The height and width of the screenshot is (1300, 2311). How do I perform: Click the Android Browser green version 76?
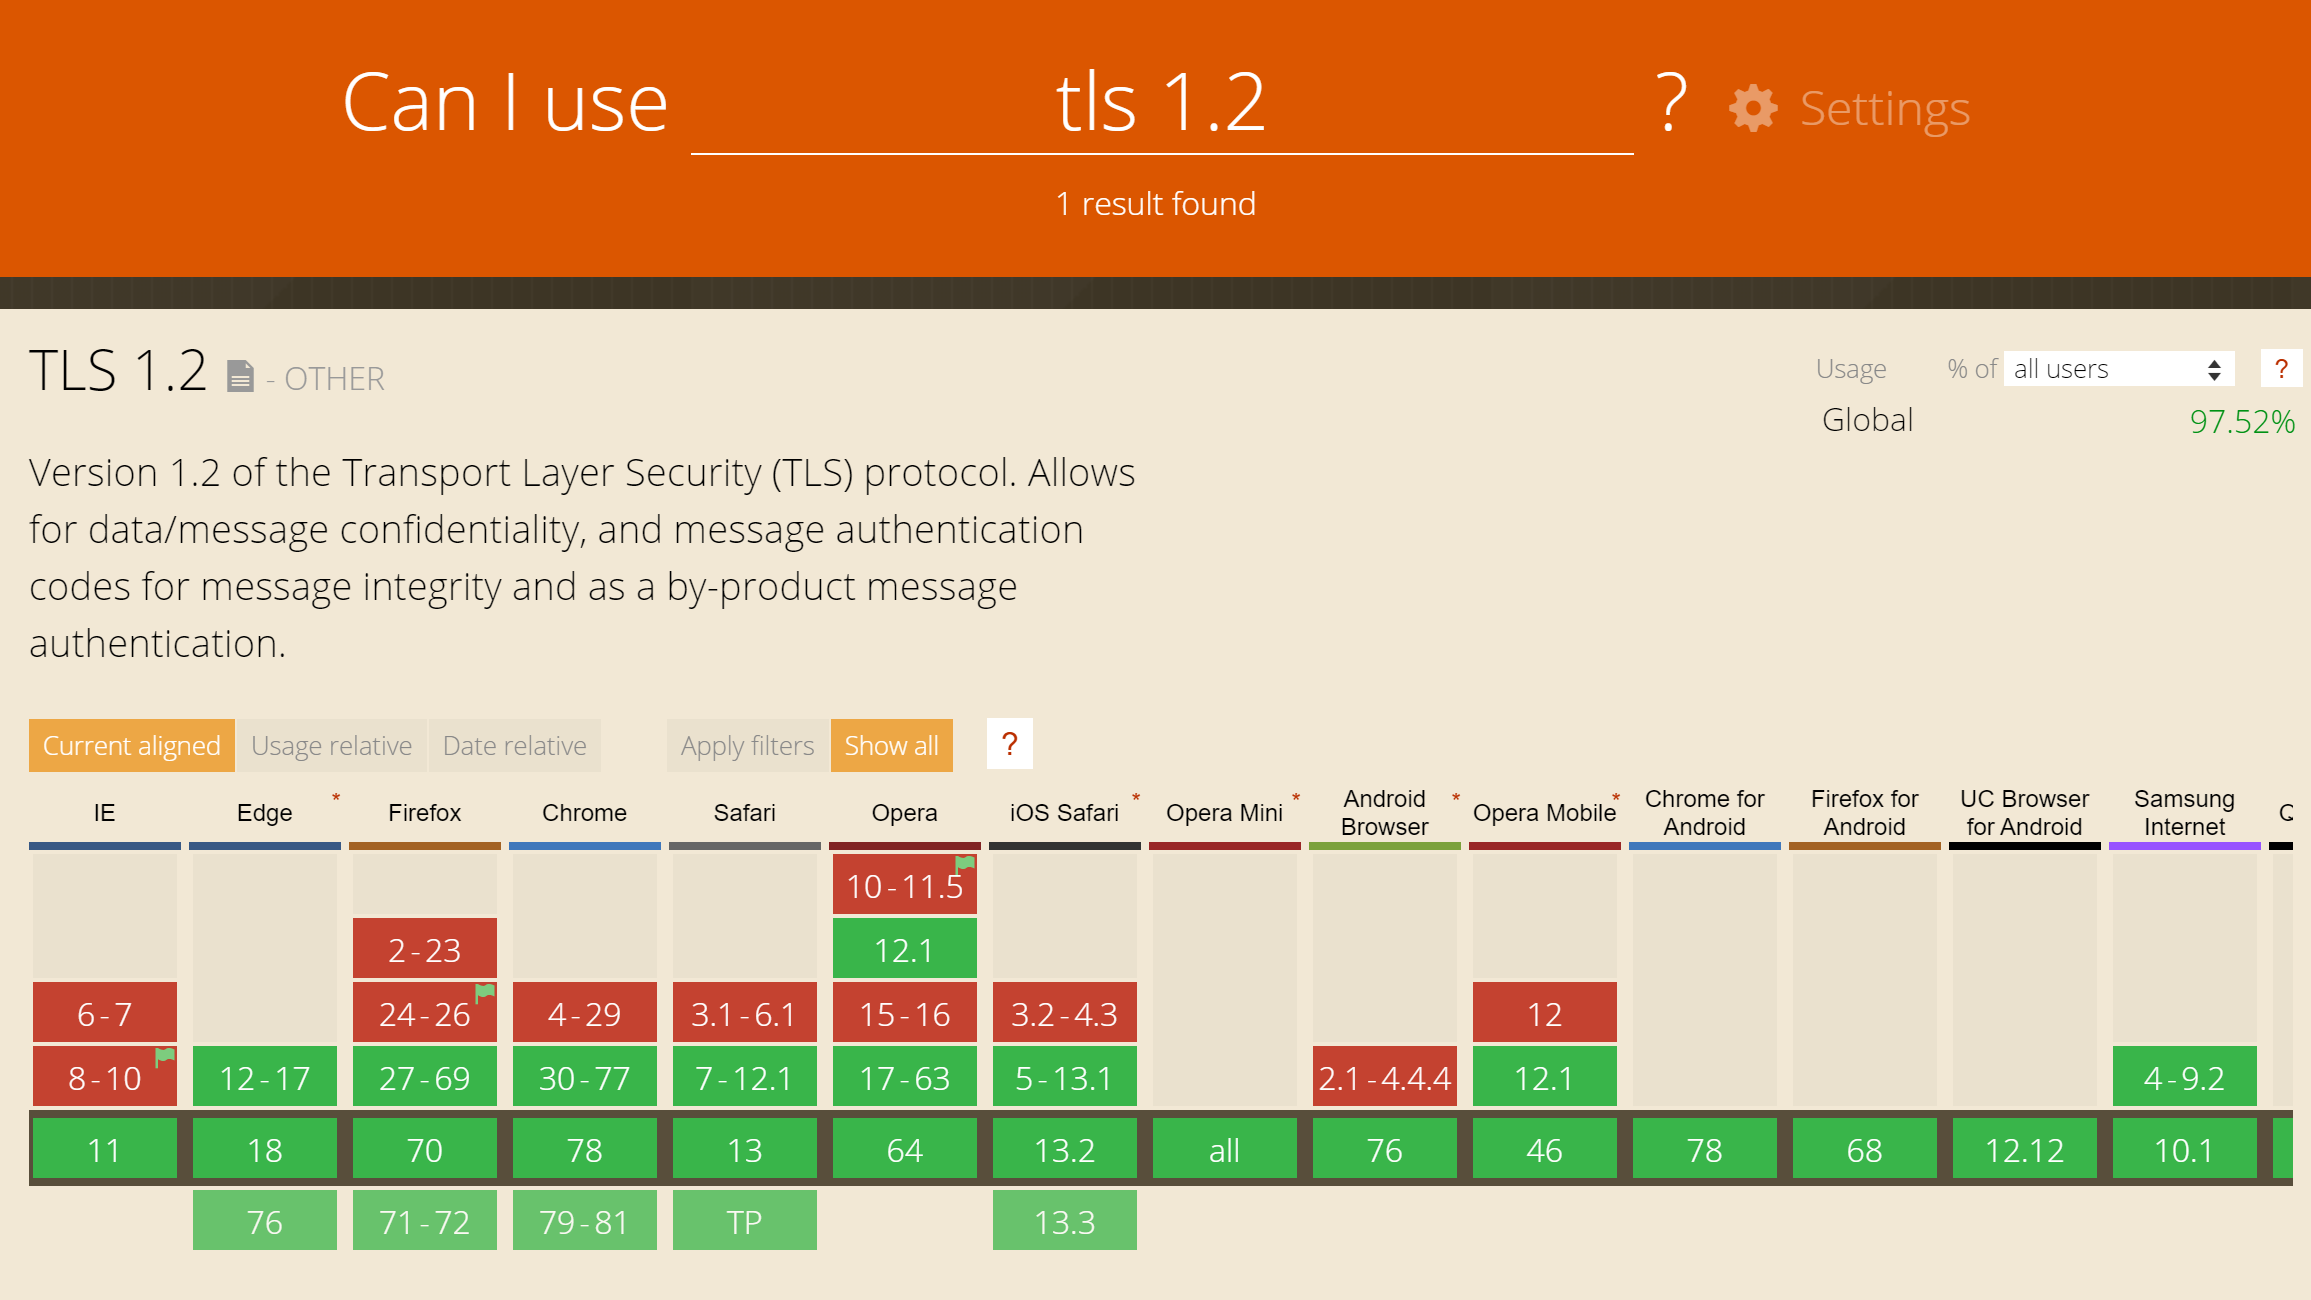[1382, 1149]
